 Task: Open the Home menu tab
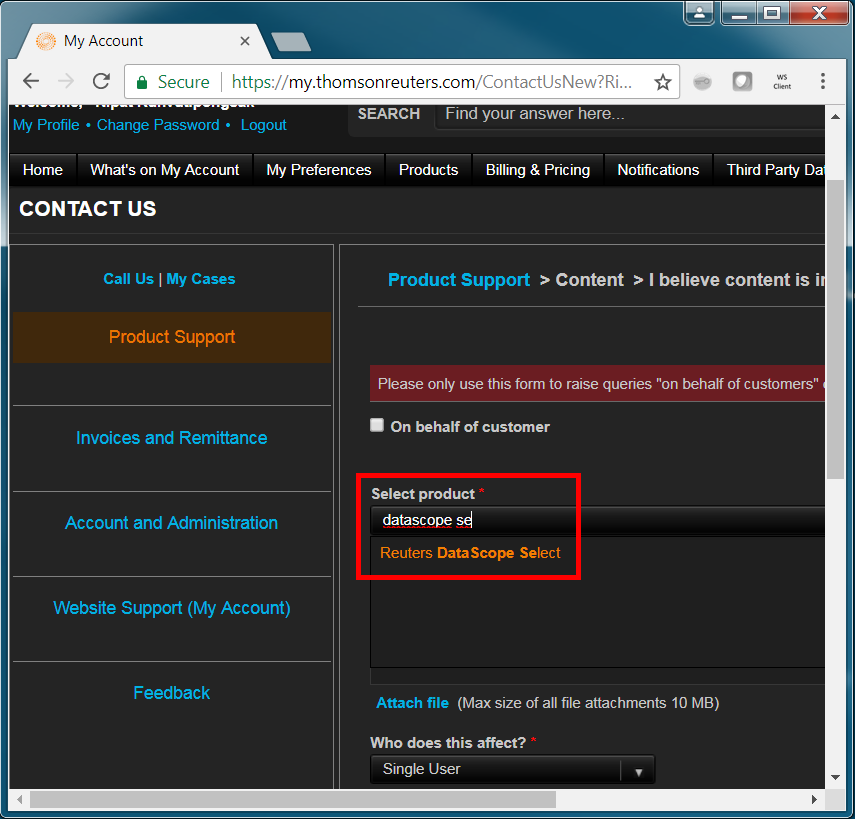click(43, 170)
